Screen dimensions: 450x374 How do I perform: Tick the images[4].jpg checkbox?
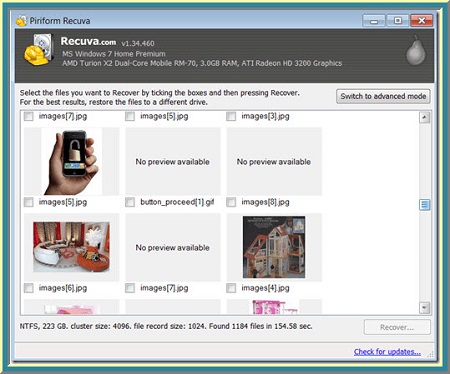coord(231,288)
